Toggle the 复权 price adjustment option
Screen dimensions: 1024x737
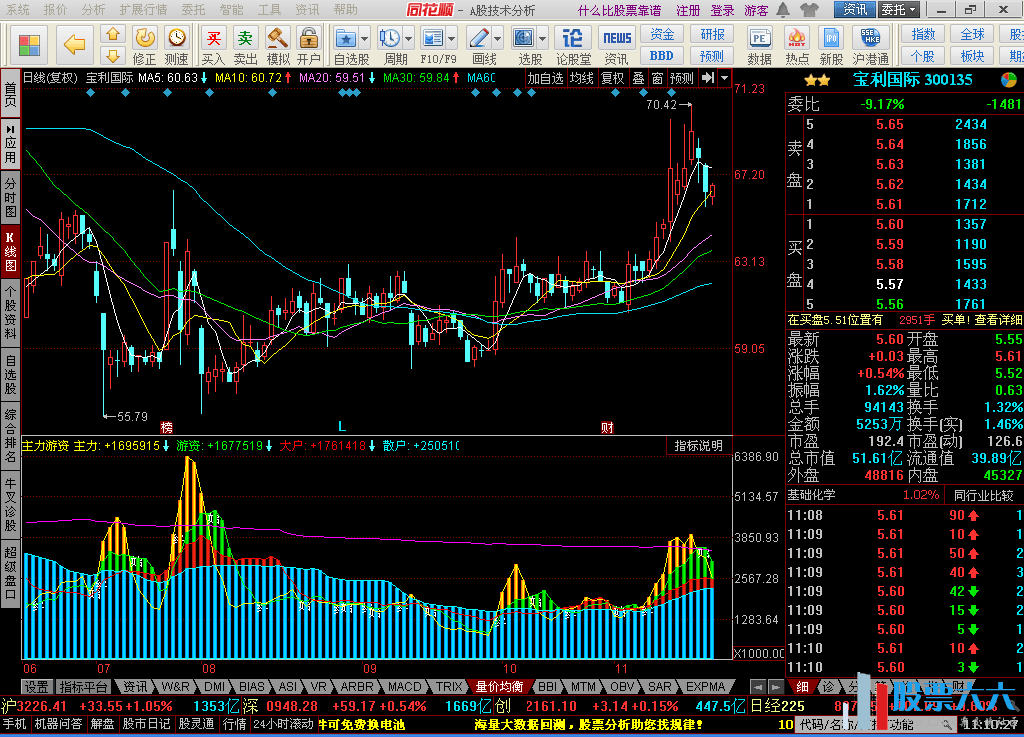[612, 78]
